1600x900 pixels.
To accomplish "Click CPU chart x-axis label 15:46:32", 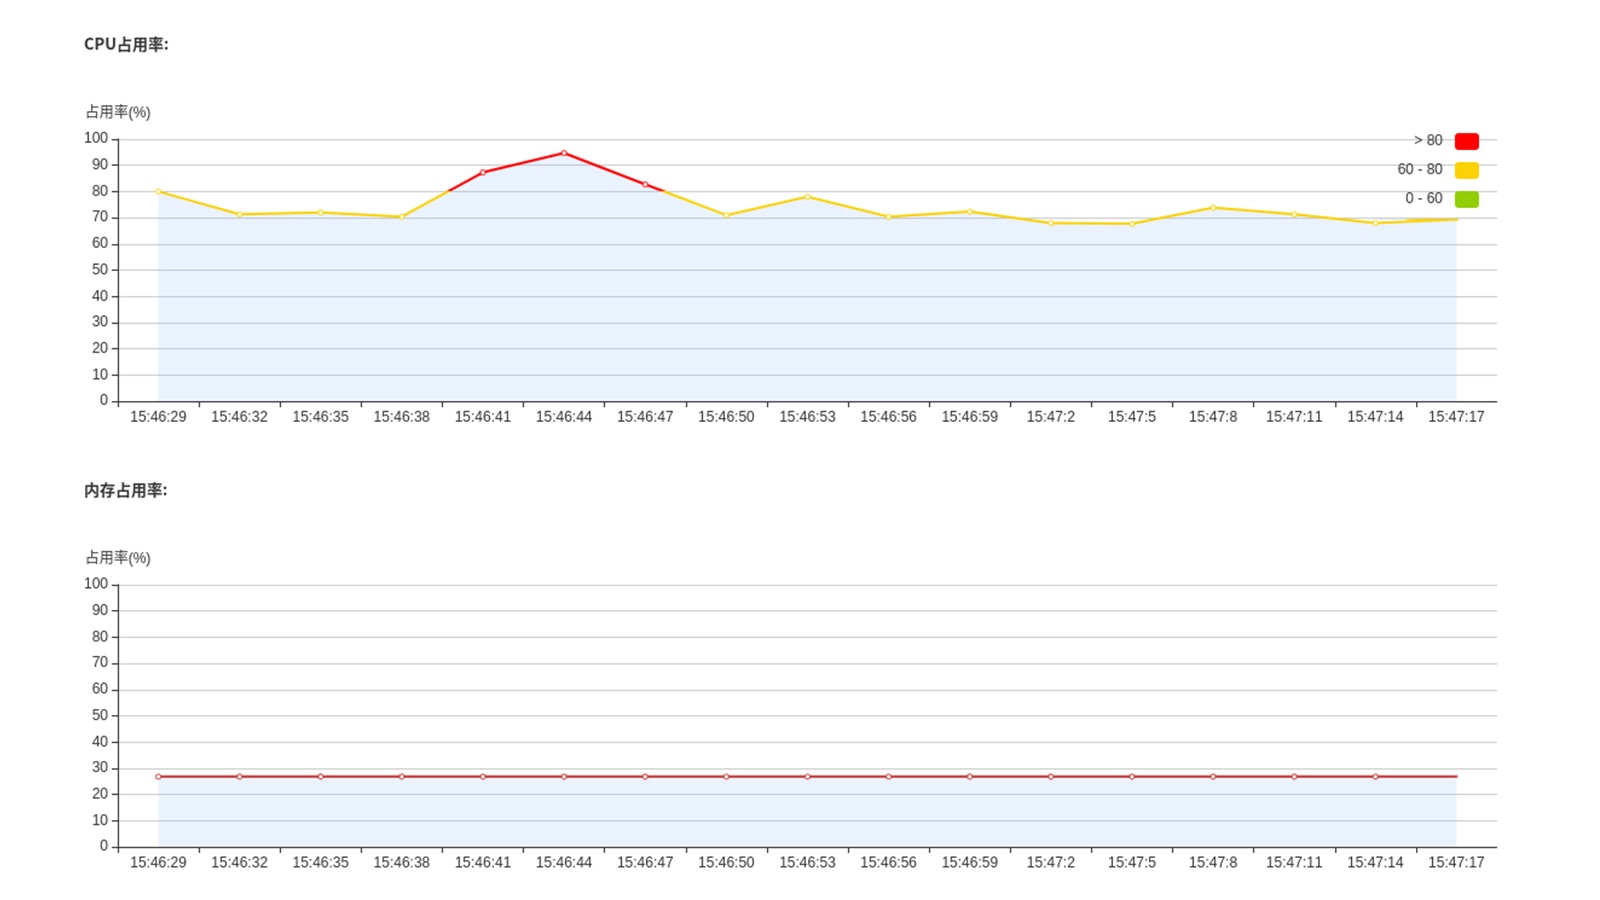I will click(x=239, y=417).
